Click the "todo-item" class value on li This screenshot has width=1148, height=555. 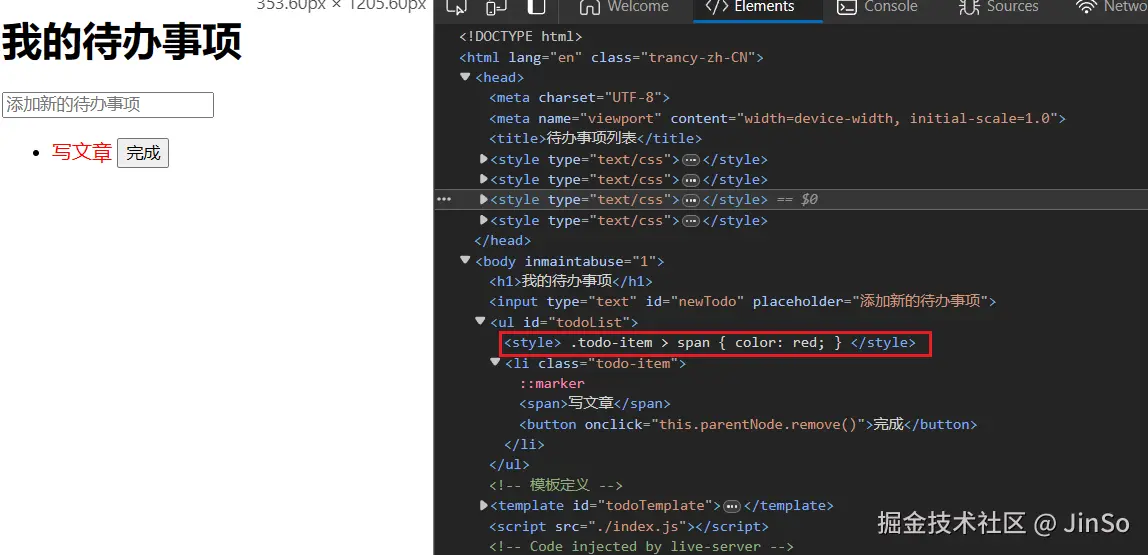tap(634, 363)
